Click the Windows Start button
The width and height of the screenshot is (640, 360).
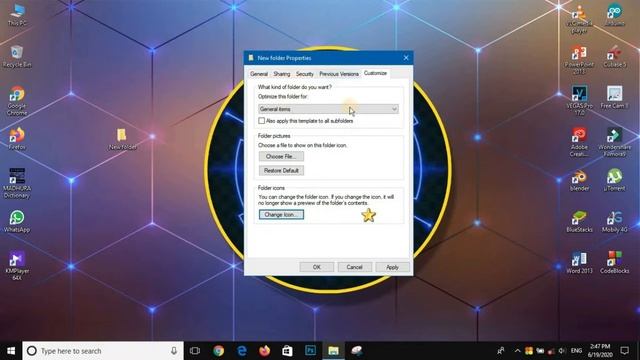(11, 351)
